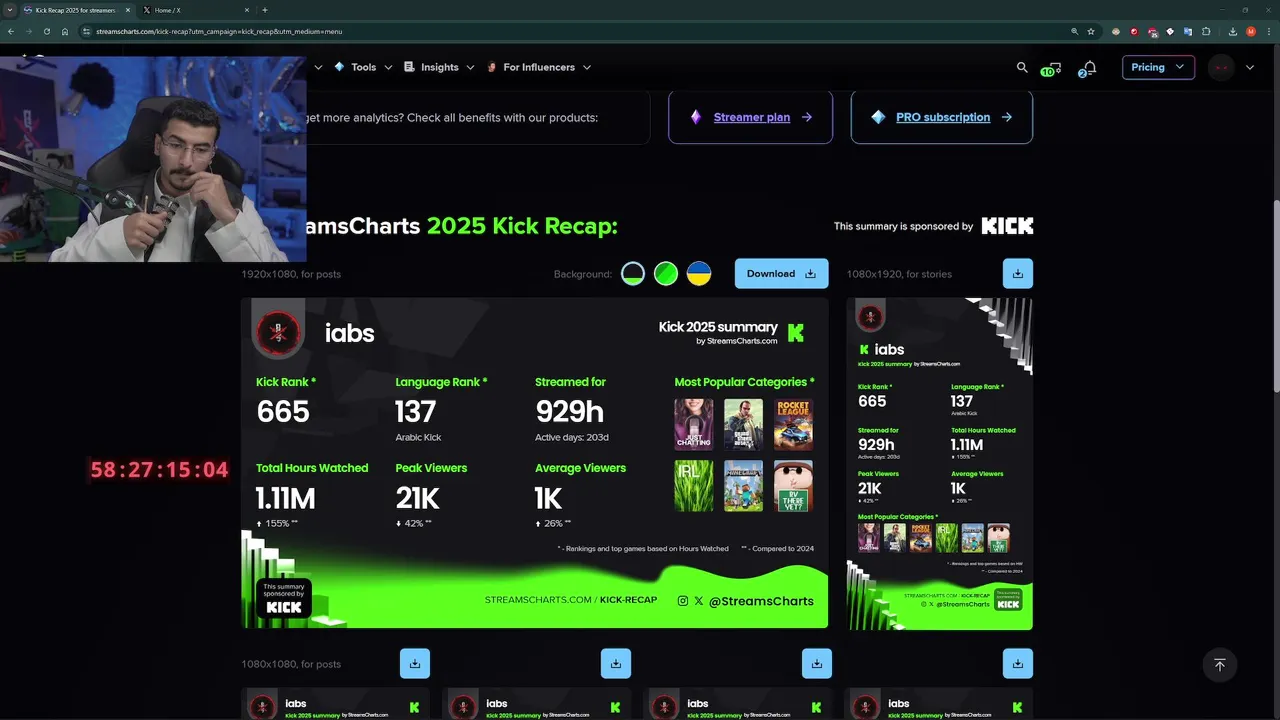1280x720 pixels.
Task: Switch to the Home / X tab
Action: (x=196, y=10)
